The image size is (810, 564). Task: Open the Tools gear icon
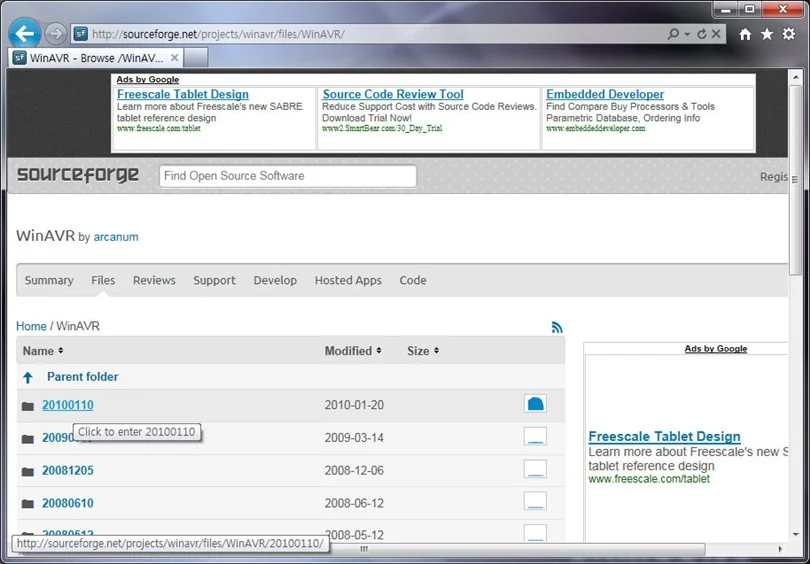[x=789, y=34]
